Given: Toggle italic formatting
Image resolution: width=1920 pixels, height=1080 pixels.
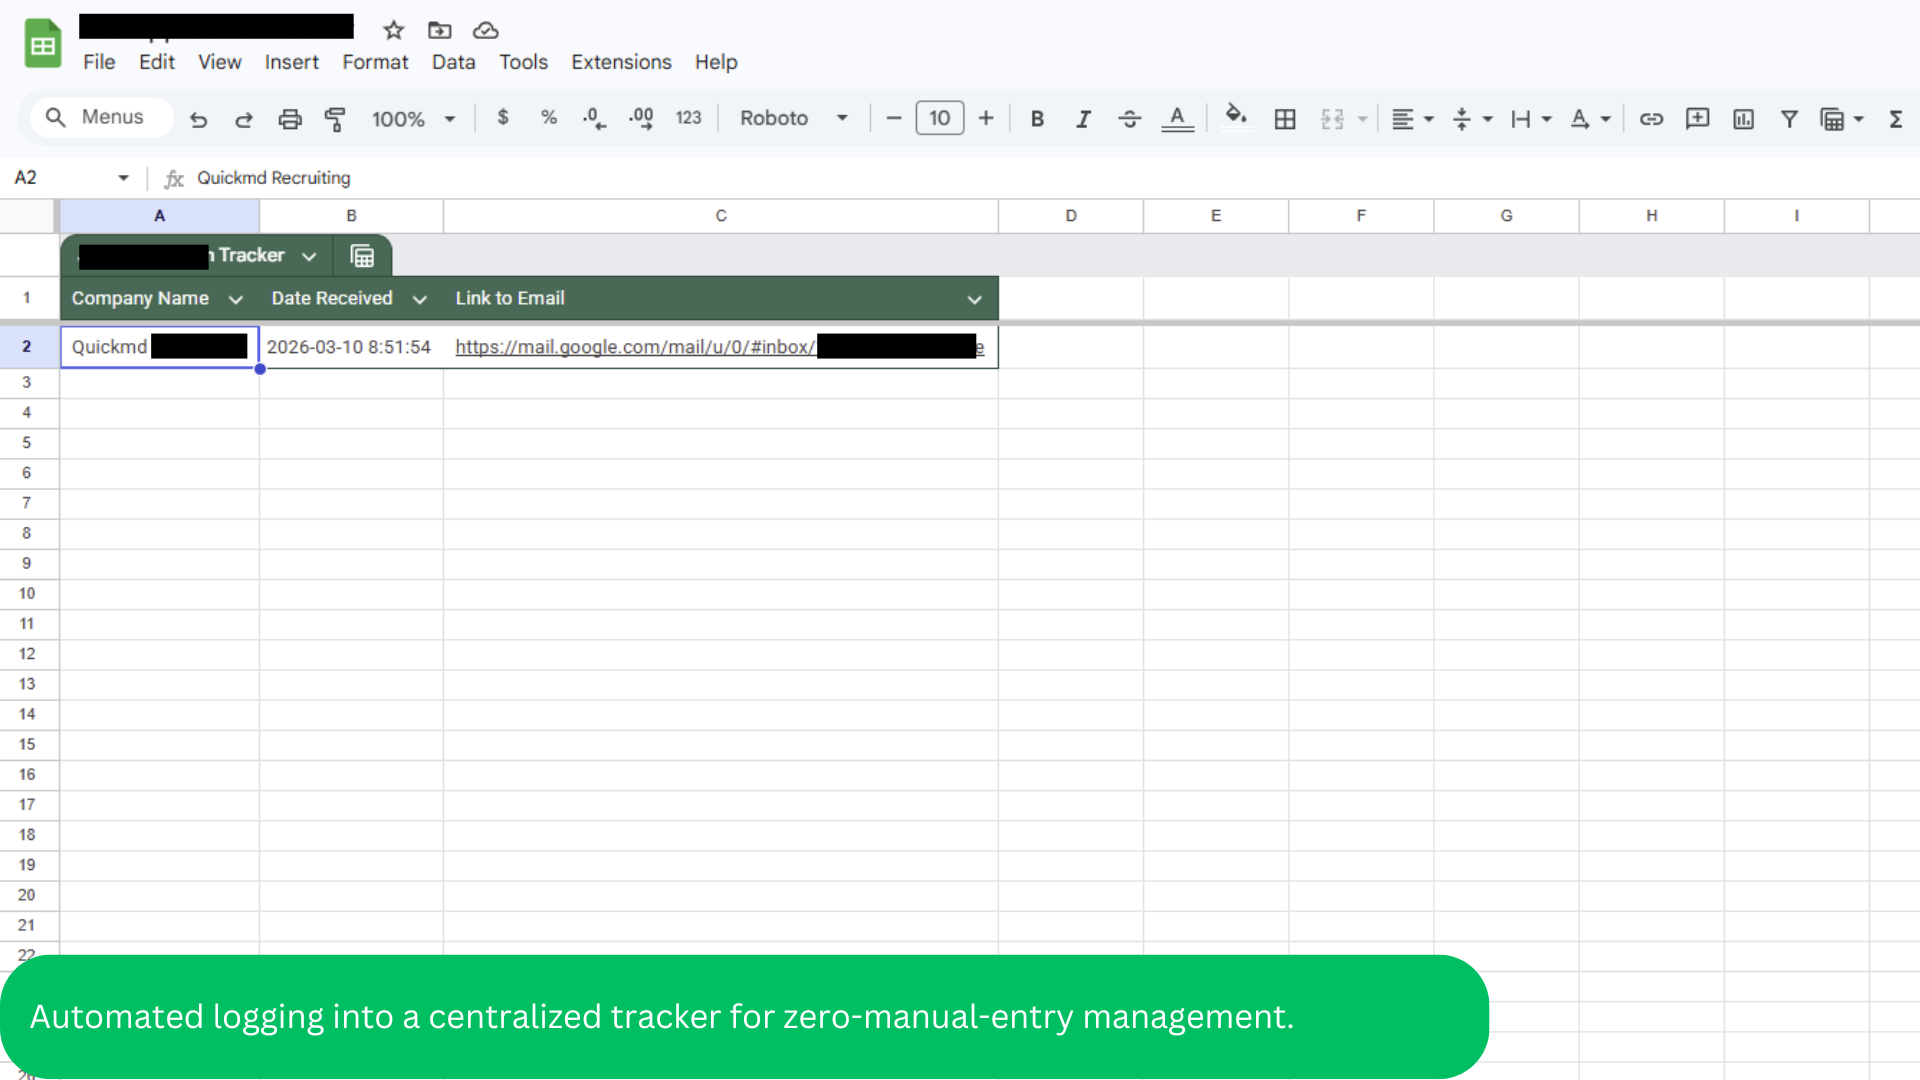Looking at the screenshot, I should tap(1083, 119).
